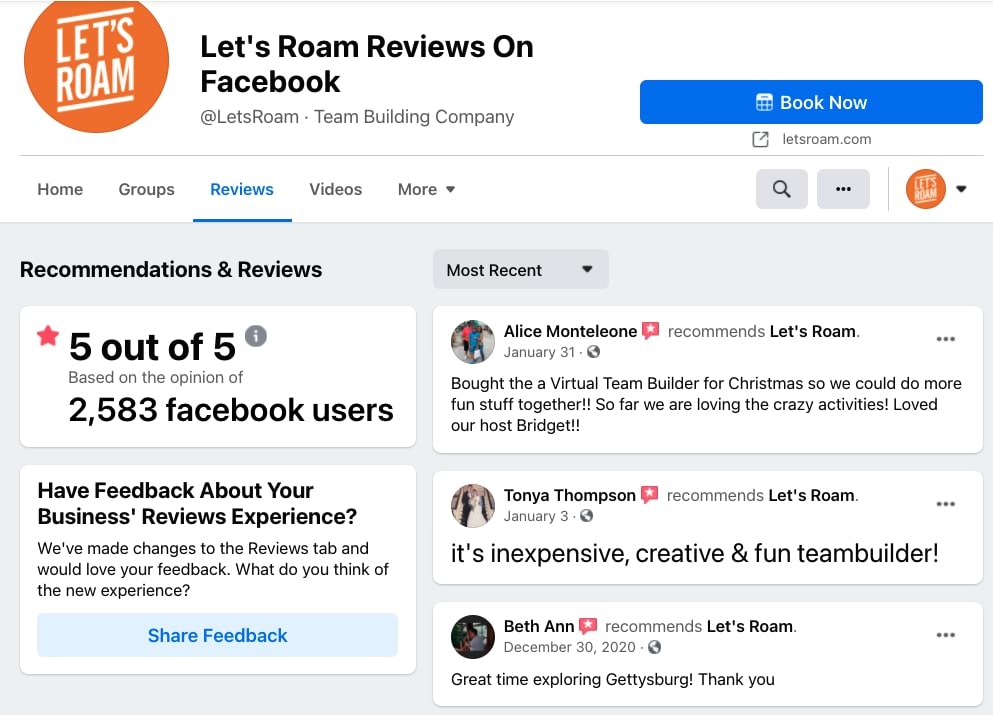The height and width of the screenshot is (715, 993).
Task: Click the calendar icon on Book Now
Action: point(764,102)
